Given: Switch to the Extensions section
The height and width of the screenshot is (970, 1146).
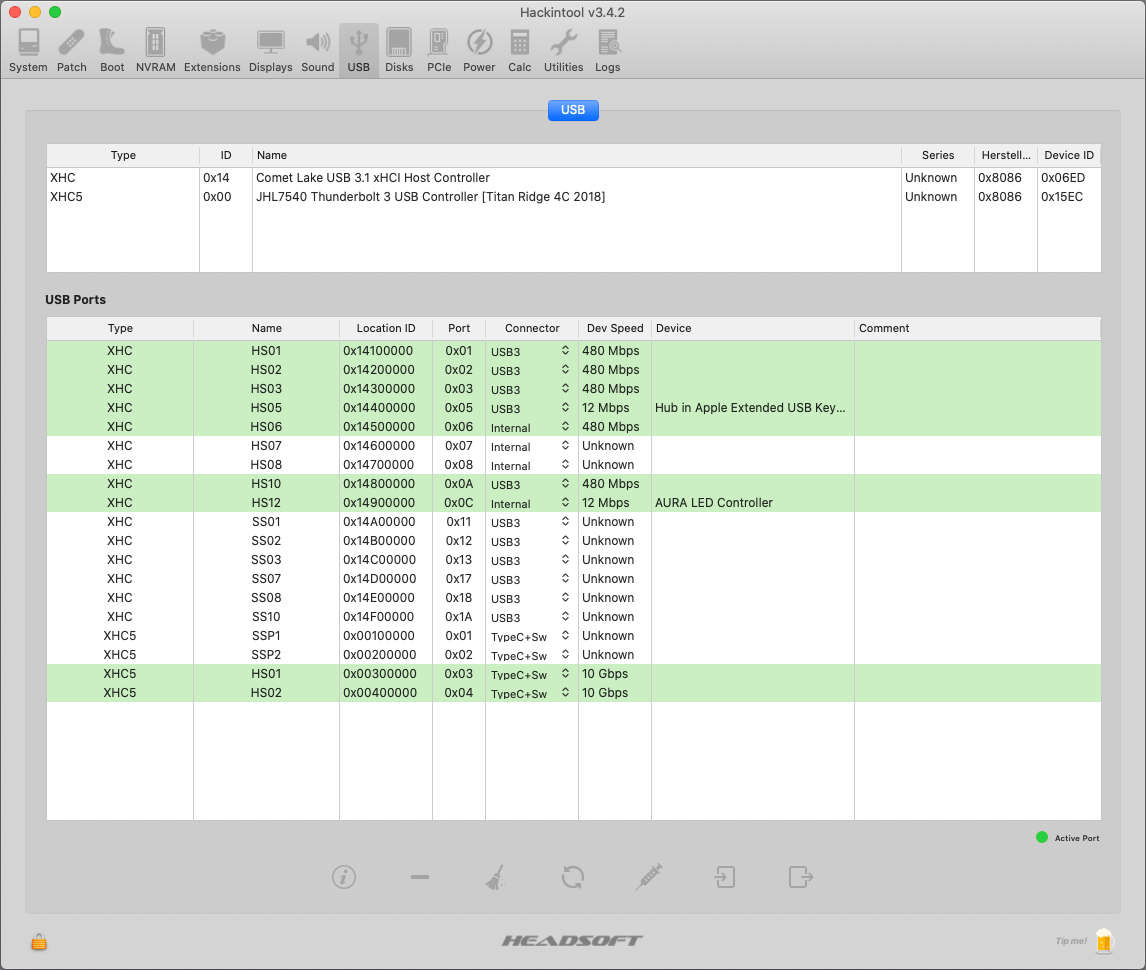Looking at the screenshot, I should (212, 50).
